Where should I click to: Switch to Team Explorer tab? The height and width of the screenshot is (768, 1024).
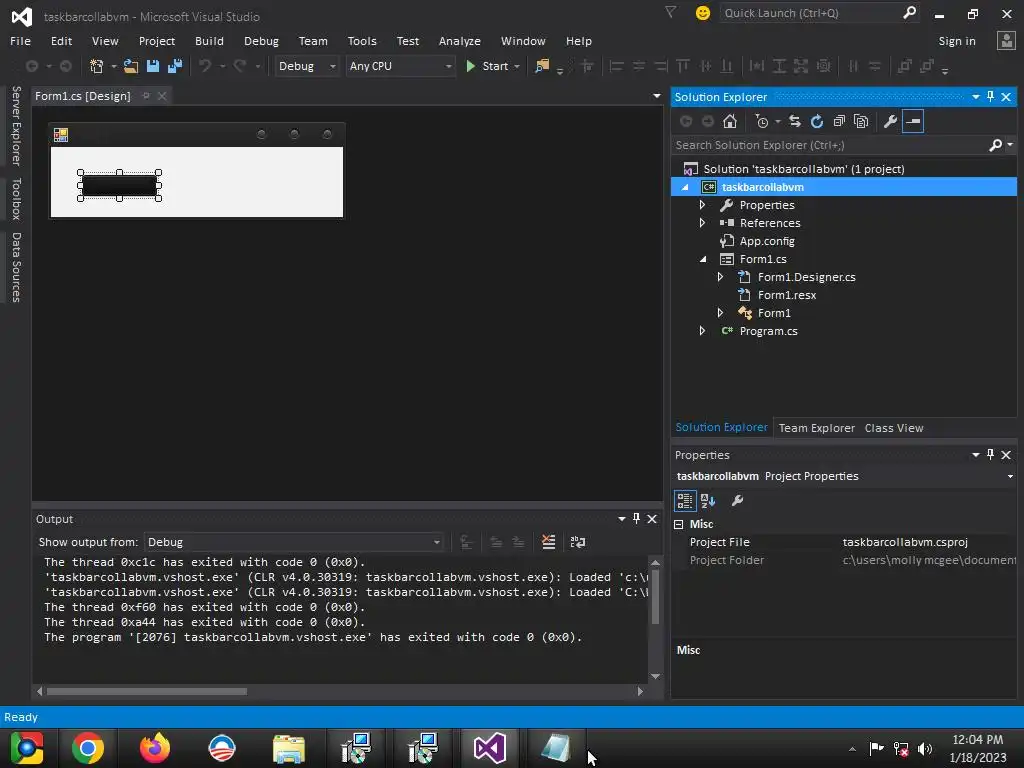tap(816, 428)
